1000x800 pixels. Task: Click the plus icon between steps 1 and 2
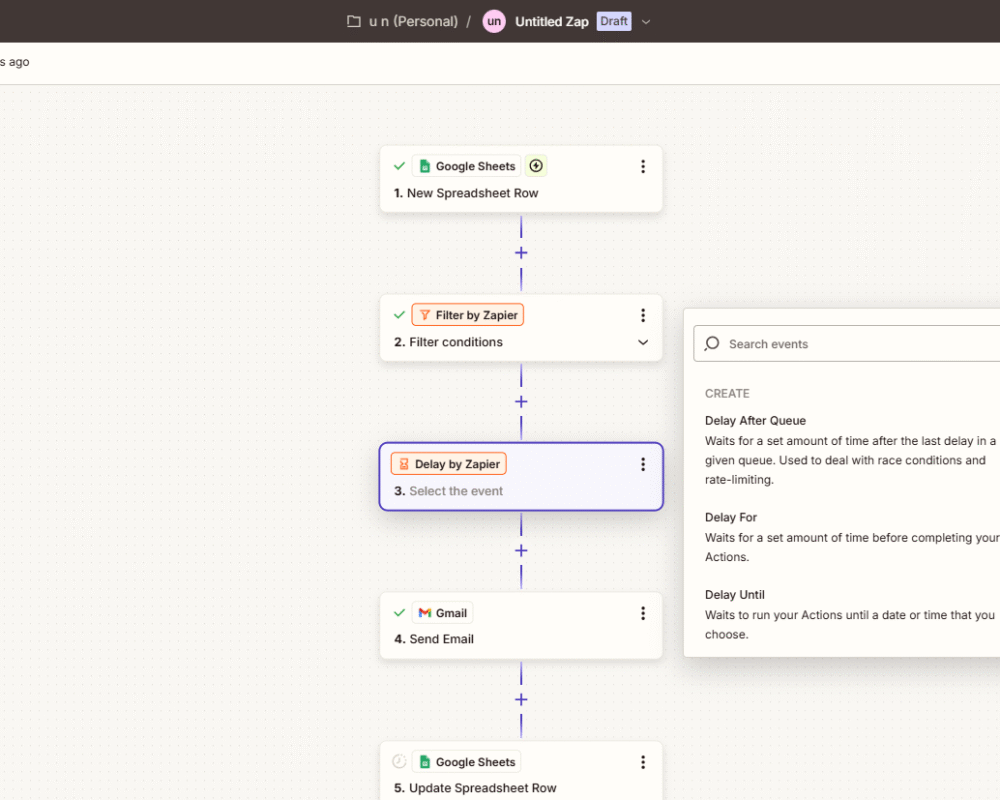(521, 253)
